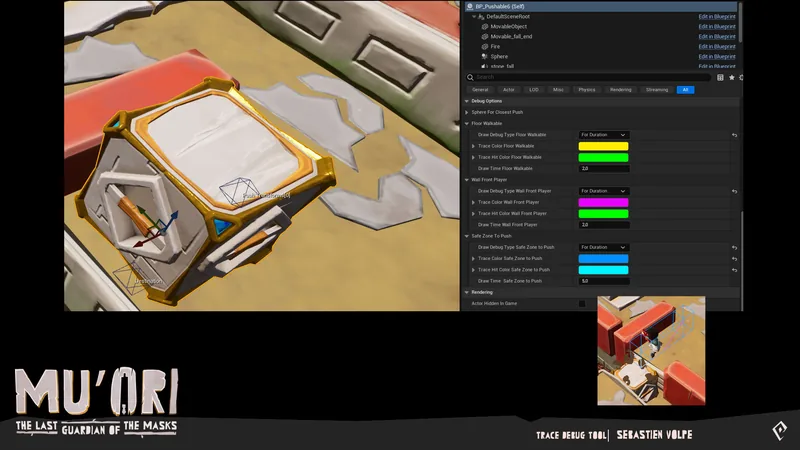Click the Fire component icon

[x=485, y=46]
